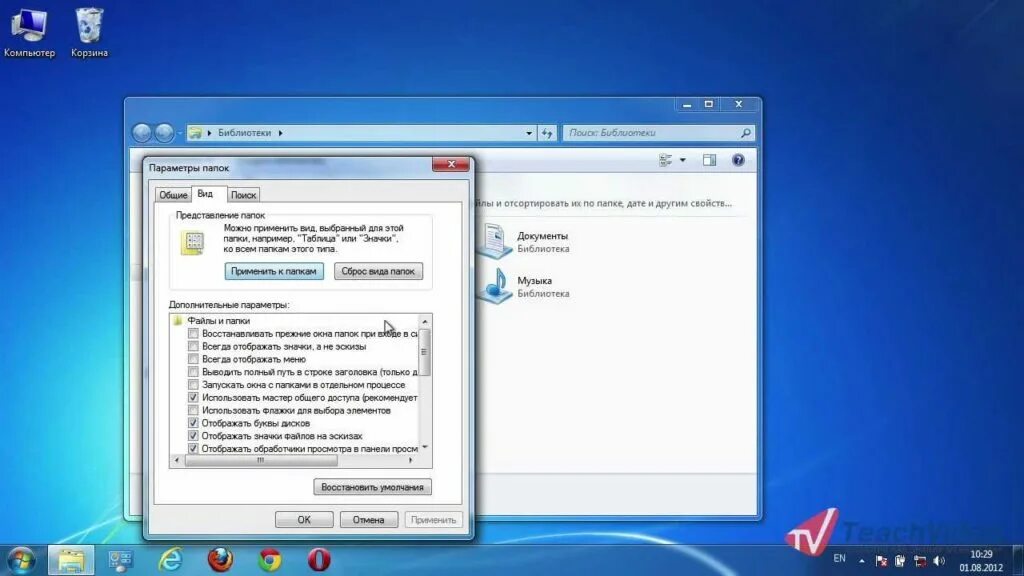Click 'Восстановить умолчания' button

tap(372, 487)
